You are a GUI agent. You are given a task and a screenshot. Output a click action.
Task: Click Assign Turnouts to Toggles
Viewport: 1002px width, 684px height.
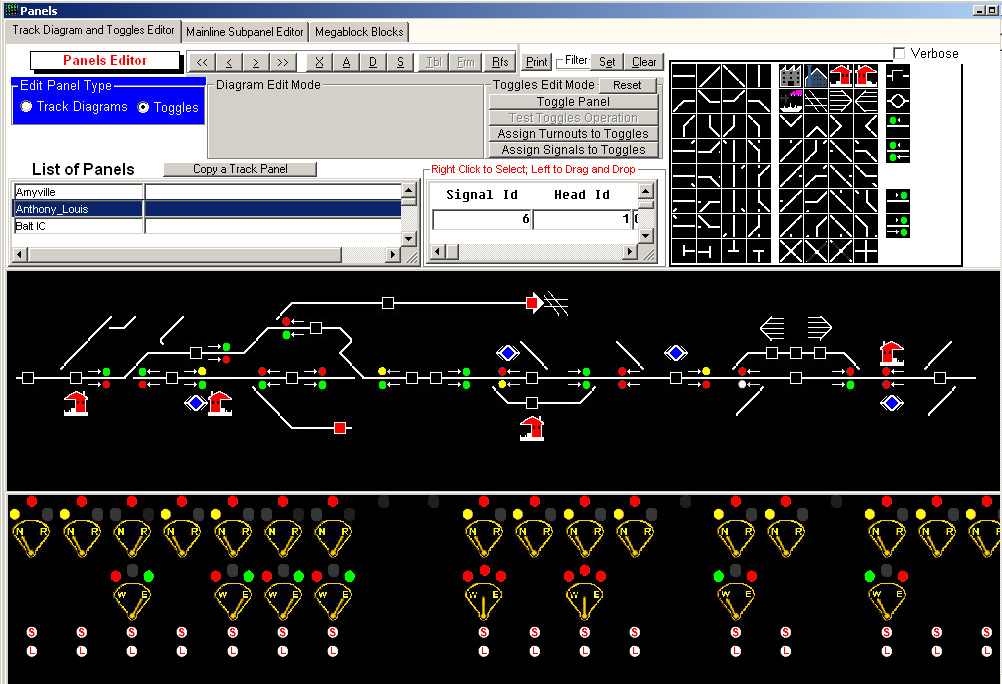click(x=573, y=134)
